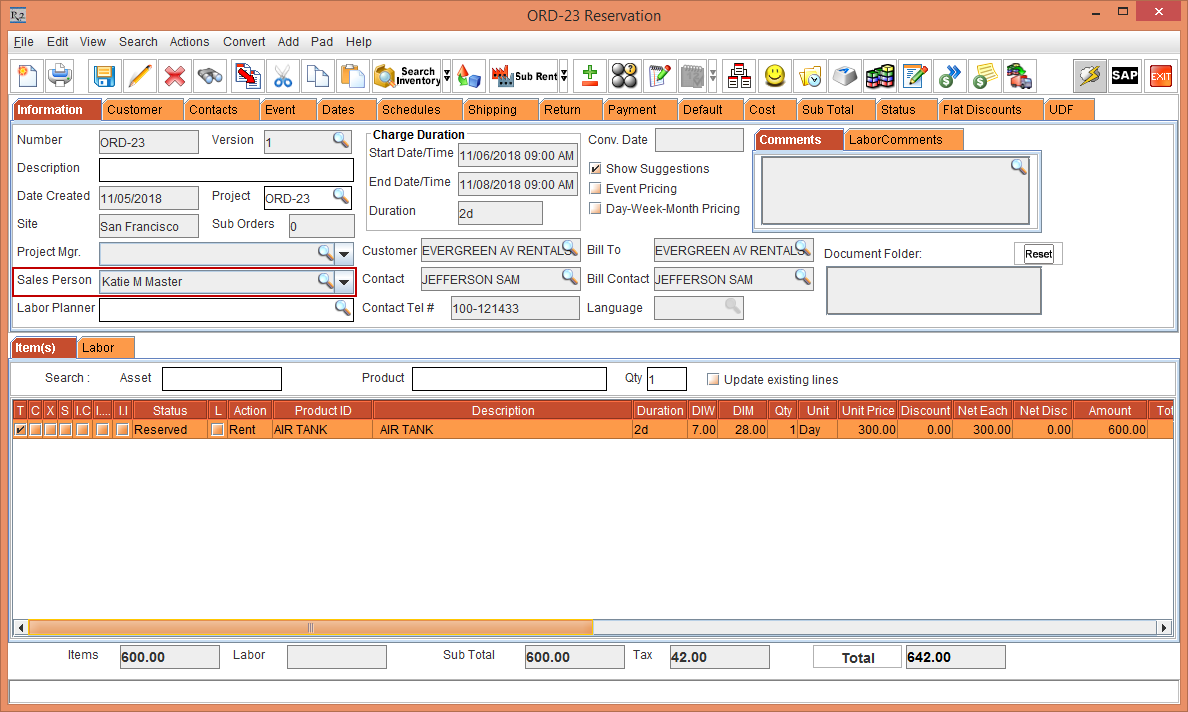Switch to the Customer tab
This screenshot has height=712, width=1188.
pos(142,110)
